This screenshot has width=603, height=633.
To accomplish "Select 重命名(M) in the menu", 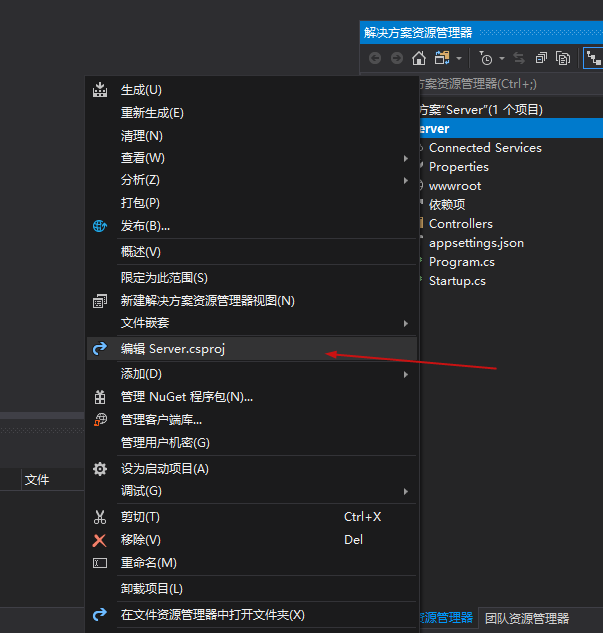I will [x=252, y=563].
